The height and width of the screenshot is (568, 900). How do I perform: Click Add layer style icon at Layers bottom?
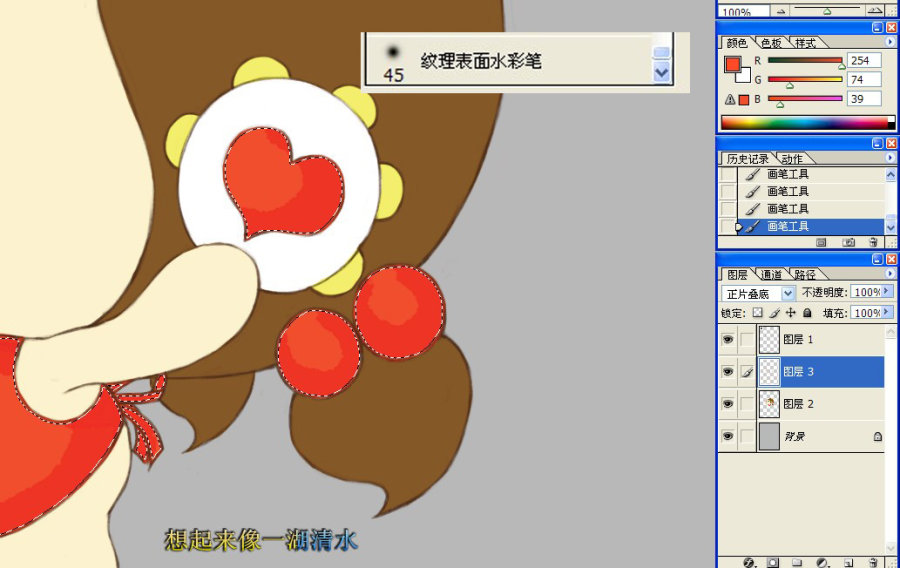click(748, 562)
